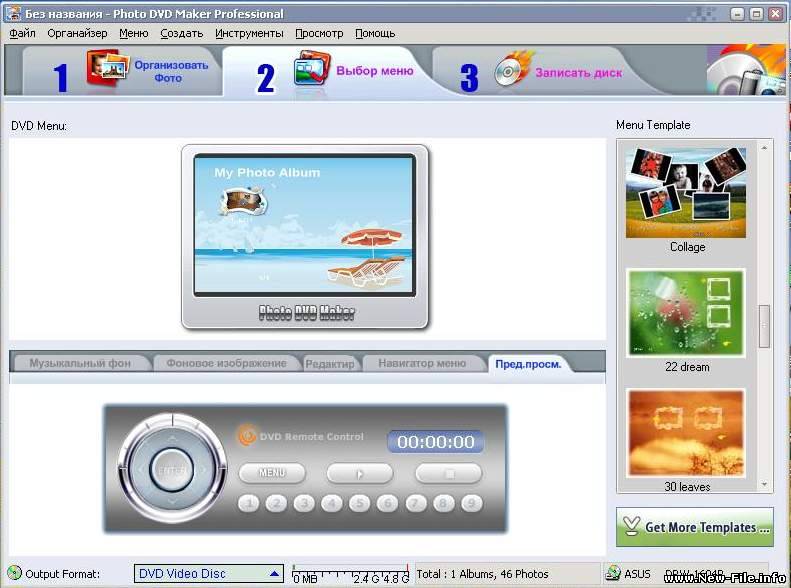
Task: Click number 3 on DVD remote
Action: (x=304, y=503)
